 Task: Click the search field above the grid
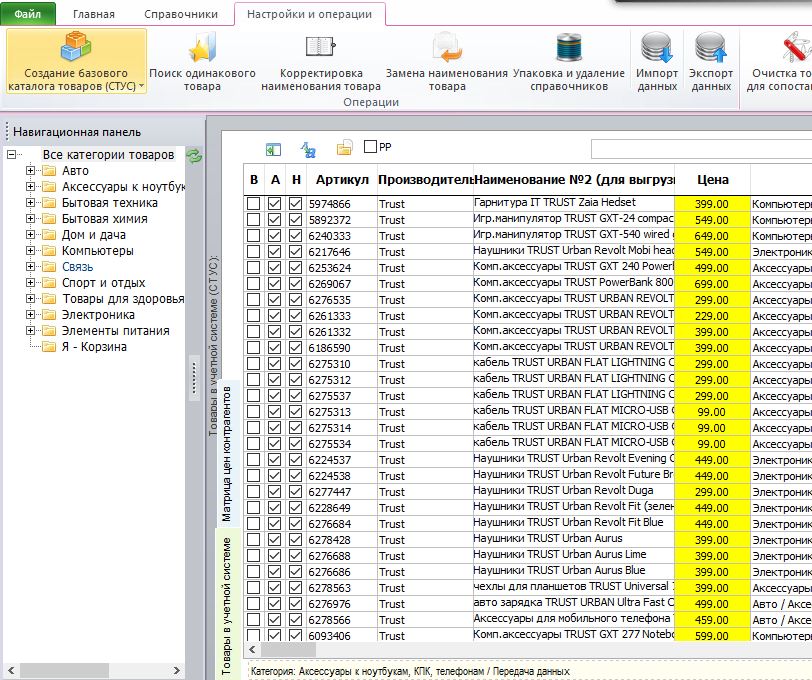701,149
